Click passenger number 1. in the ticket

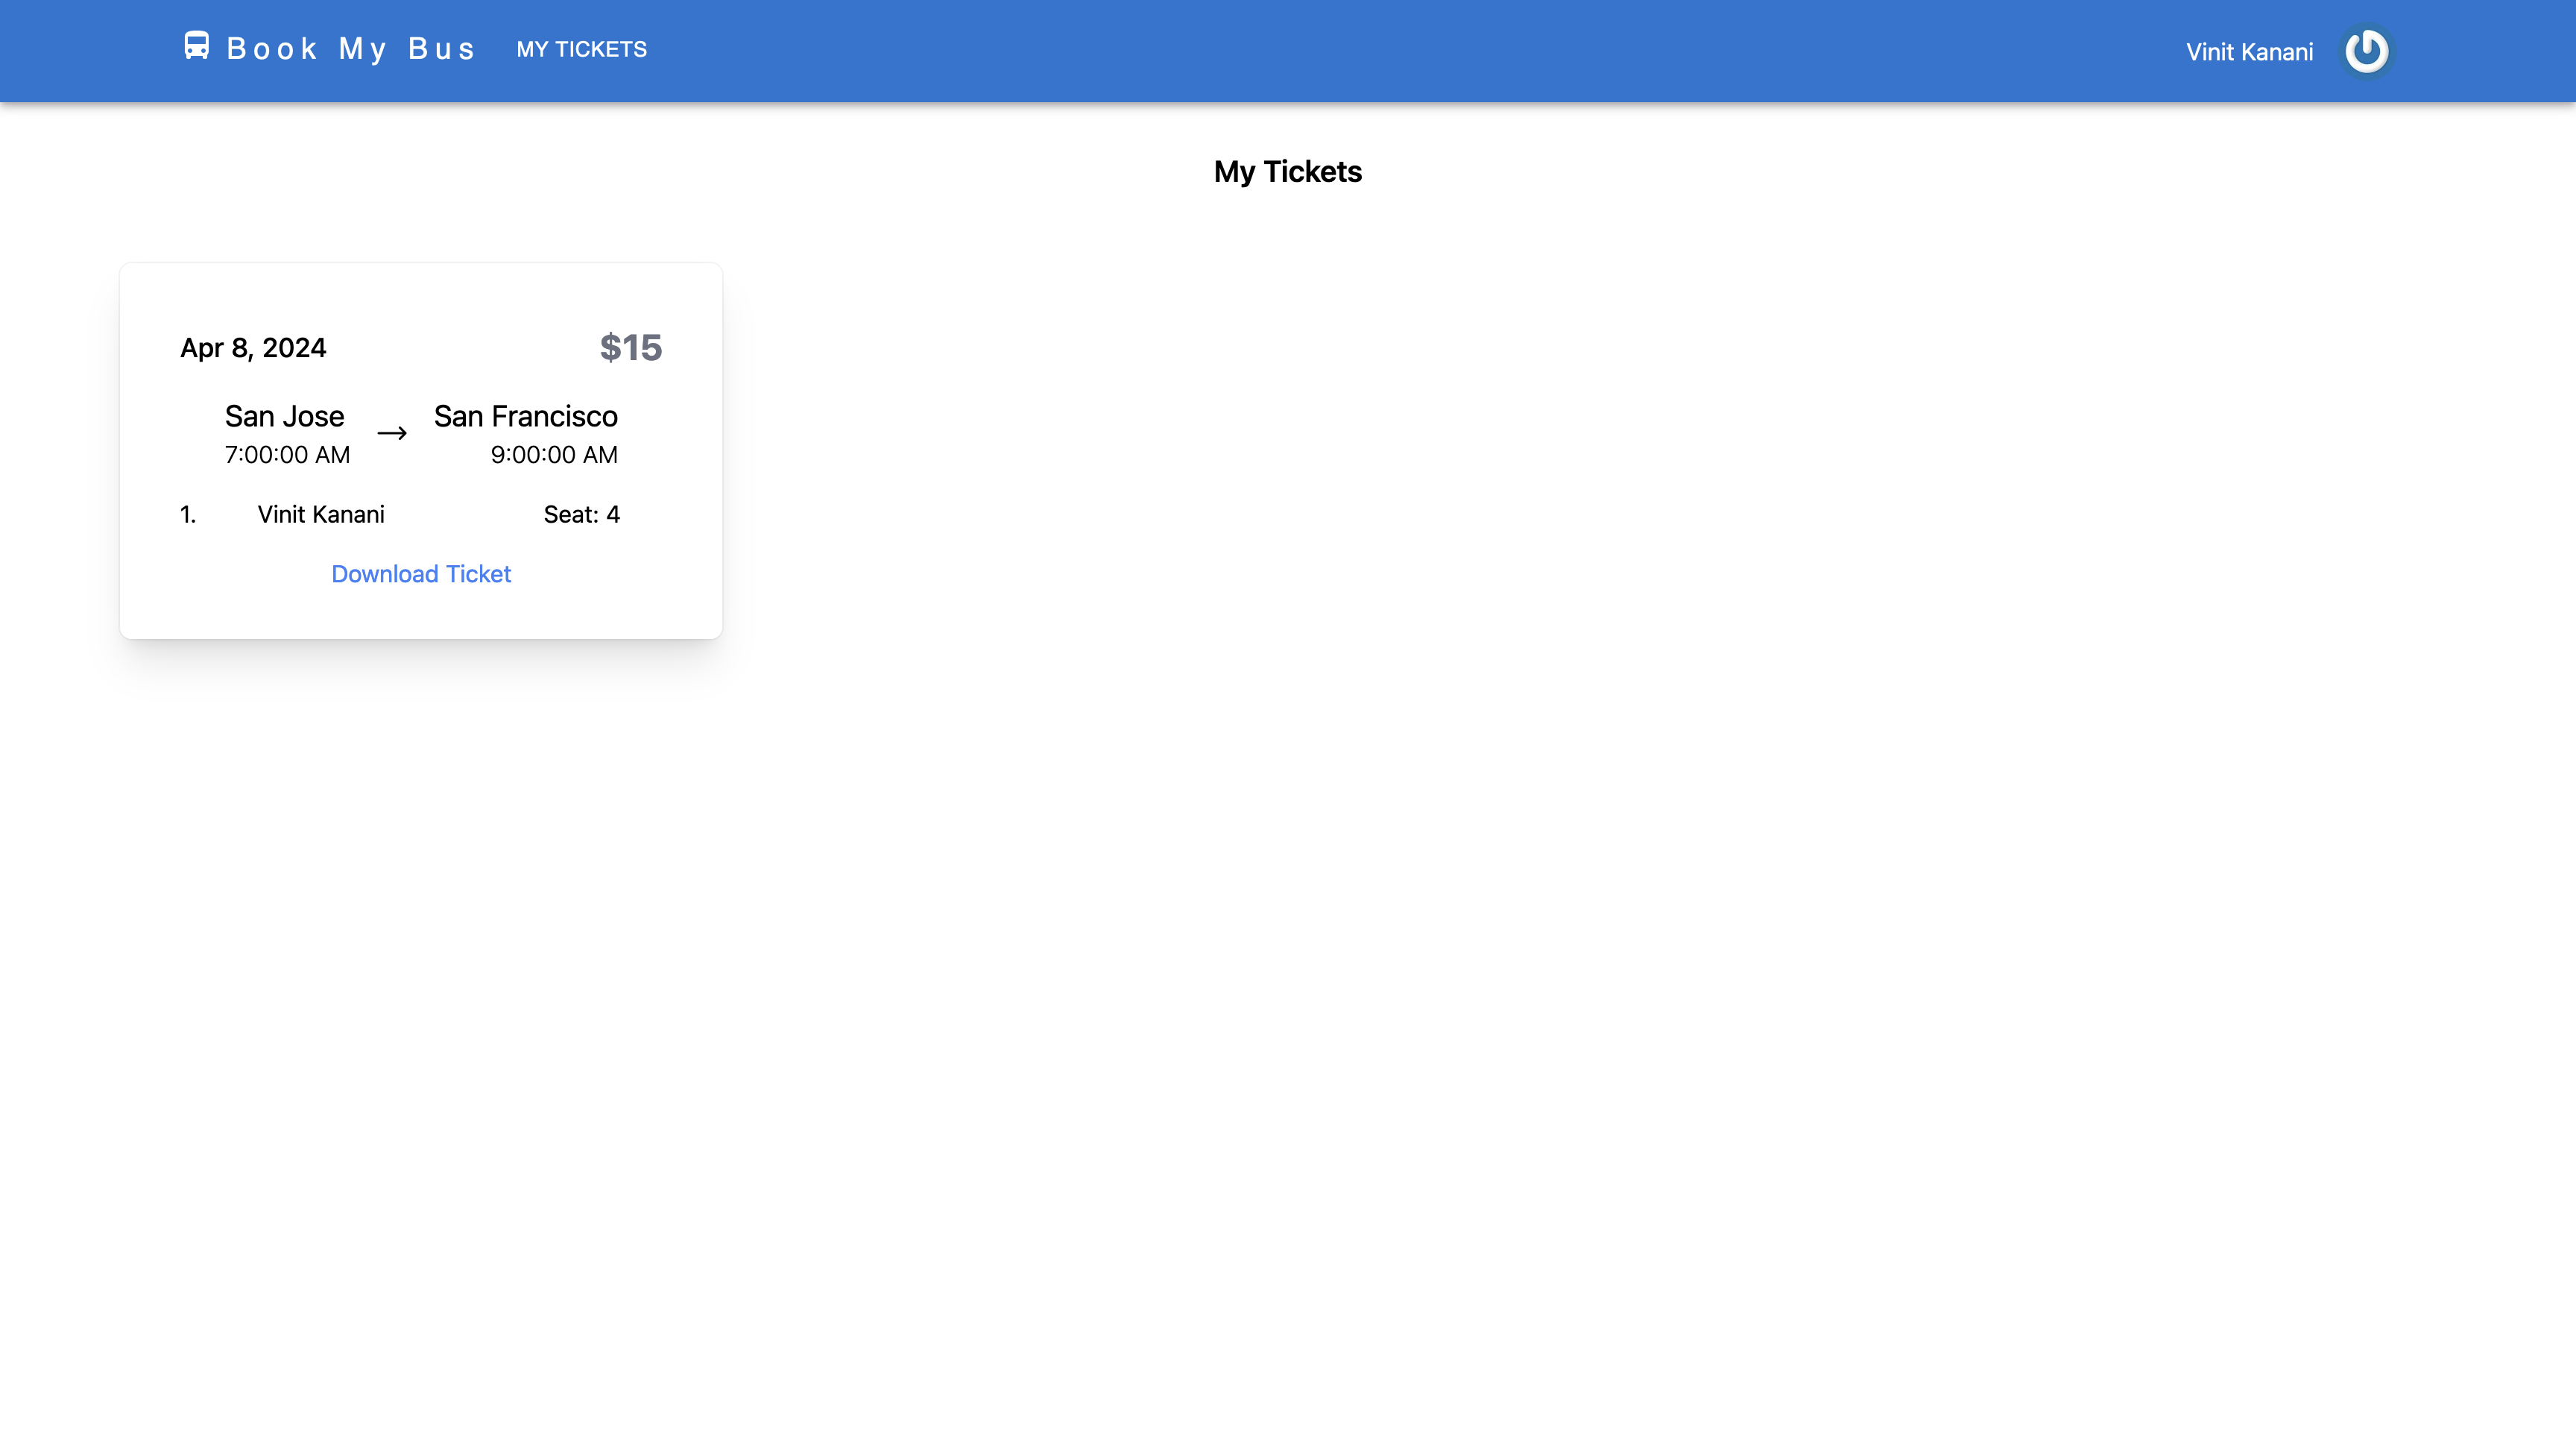click(x=188, y=515)
